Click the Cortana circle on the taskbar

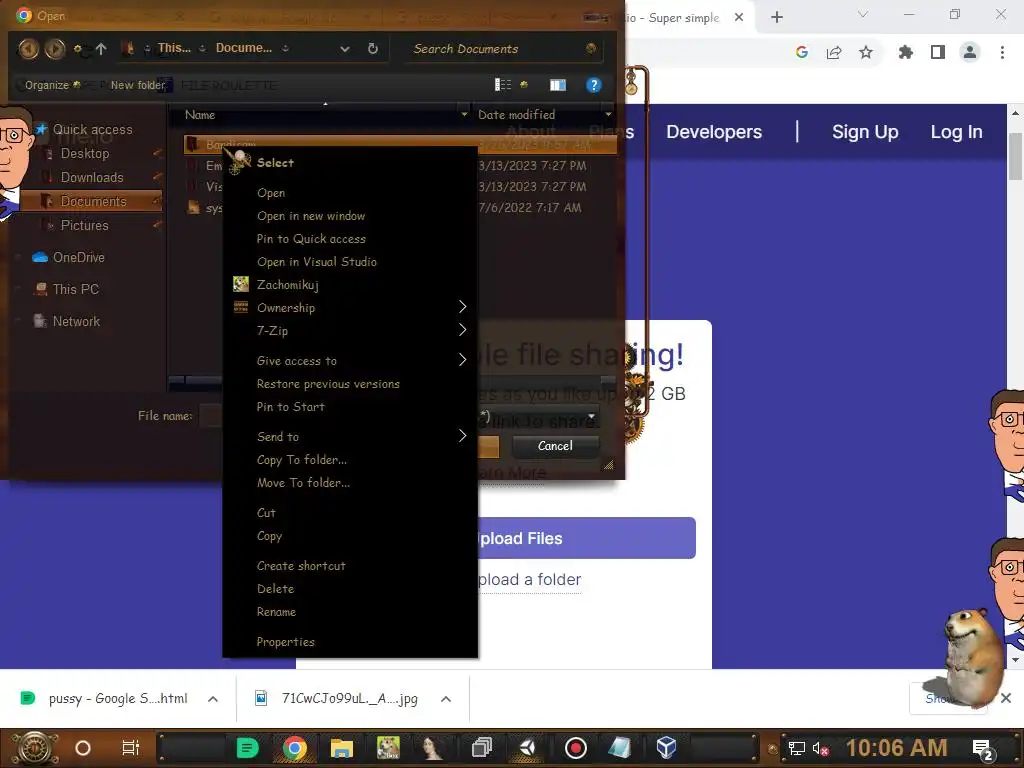point(83,748)
